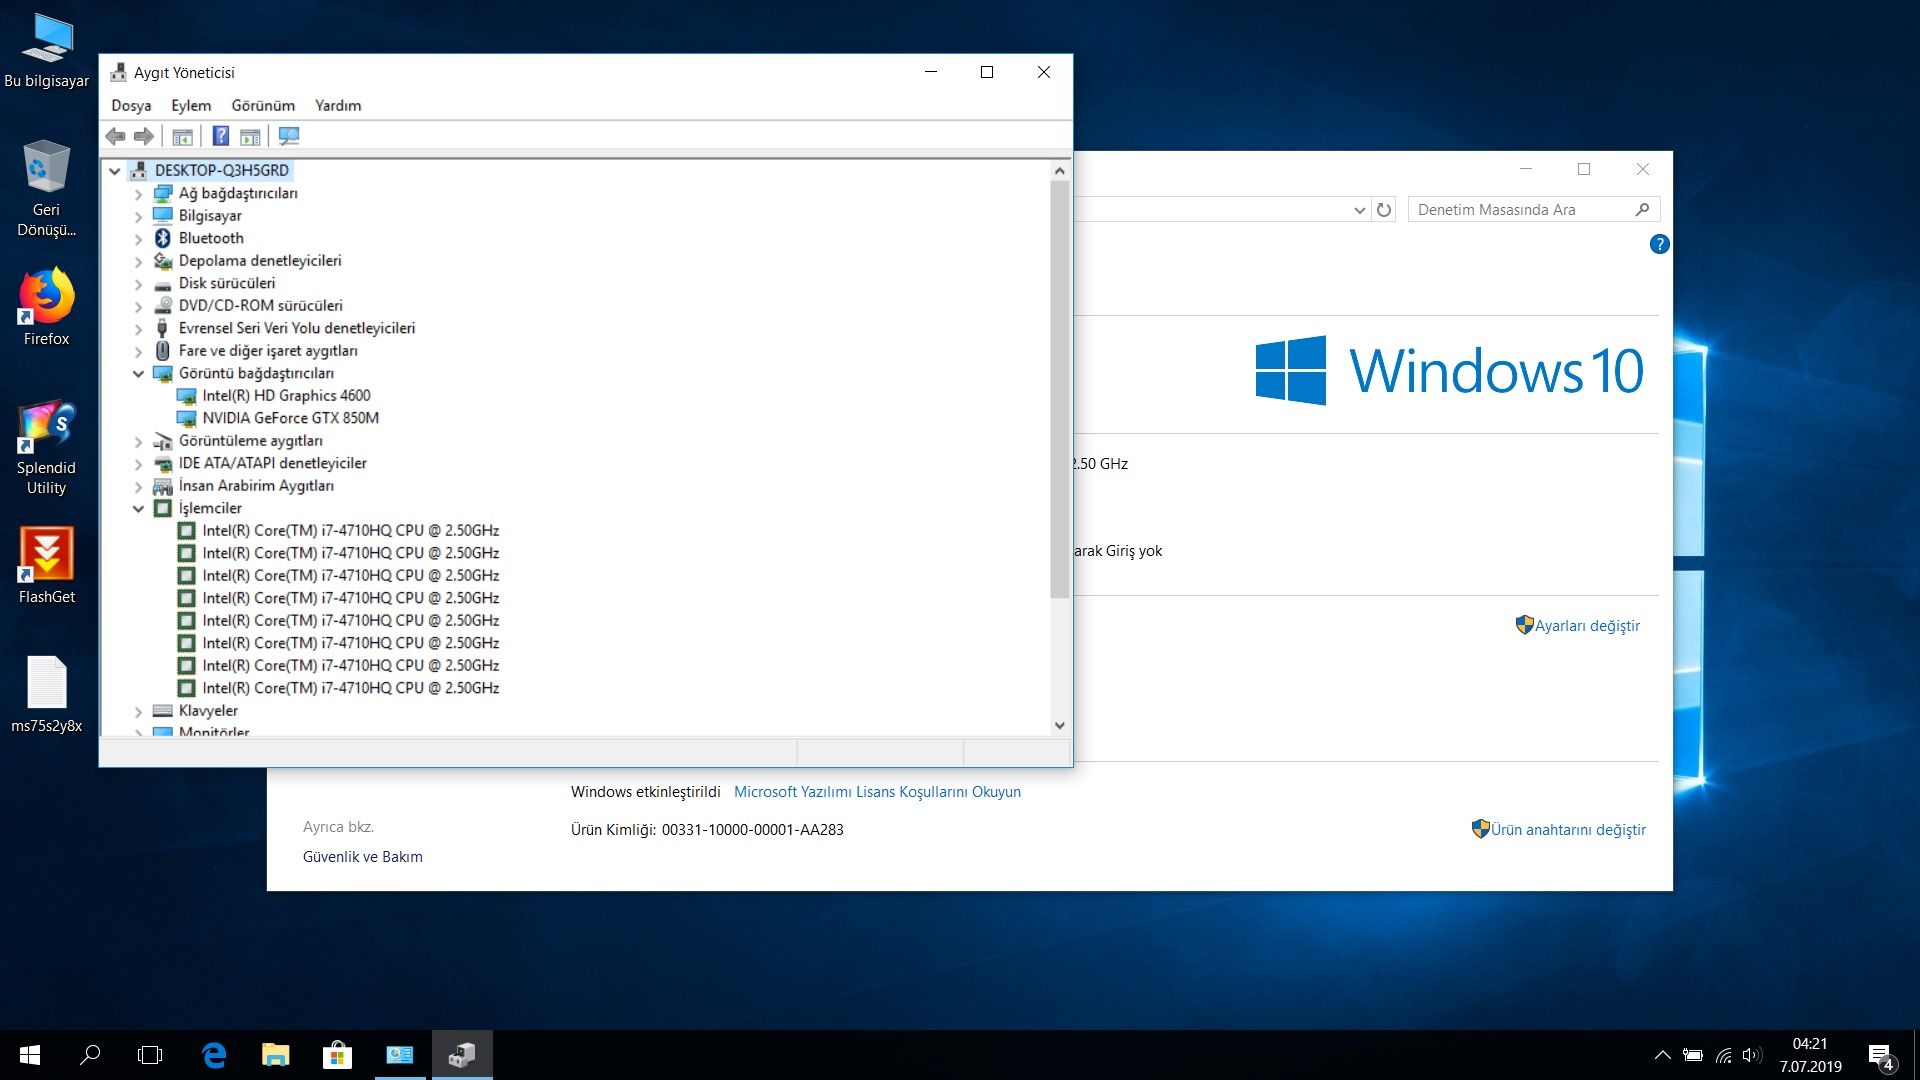The image size is (1920, 1080).
Task: Click the Device Manager taskbar button
Action: 462,1055
